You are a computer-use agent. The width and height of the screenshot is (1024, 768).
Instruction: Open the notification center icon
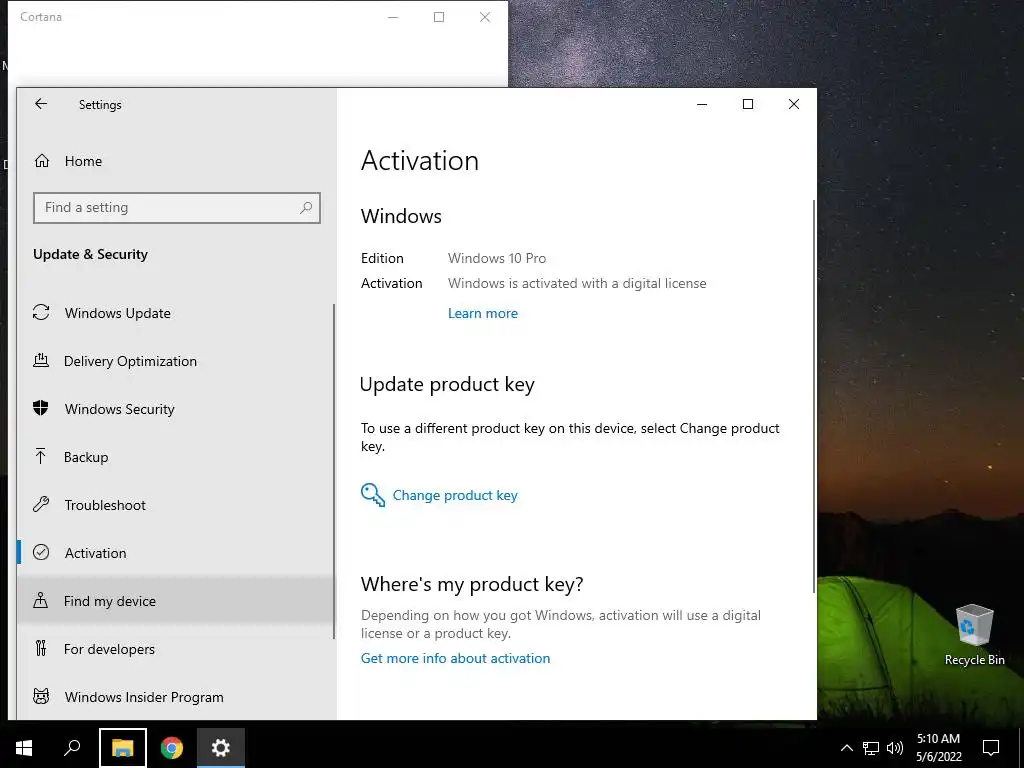coord(991,748)
